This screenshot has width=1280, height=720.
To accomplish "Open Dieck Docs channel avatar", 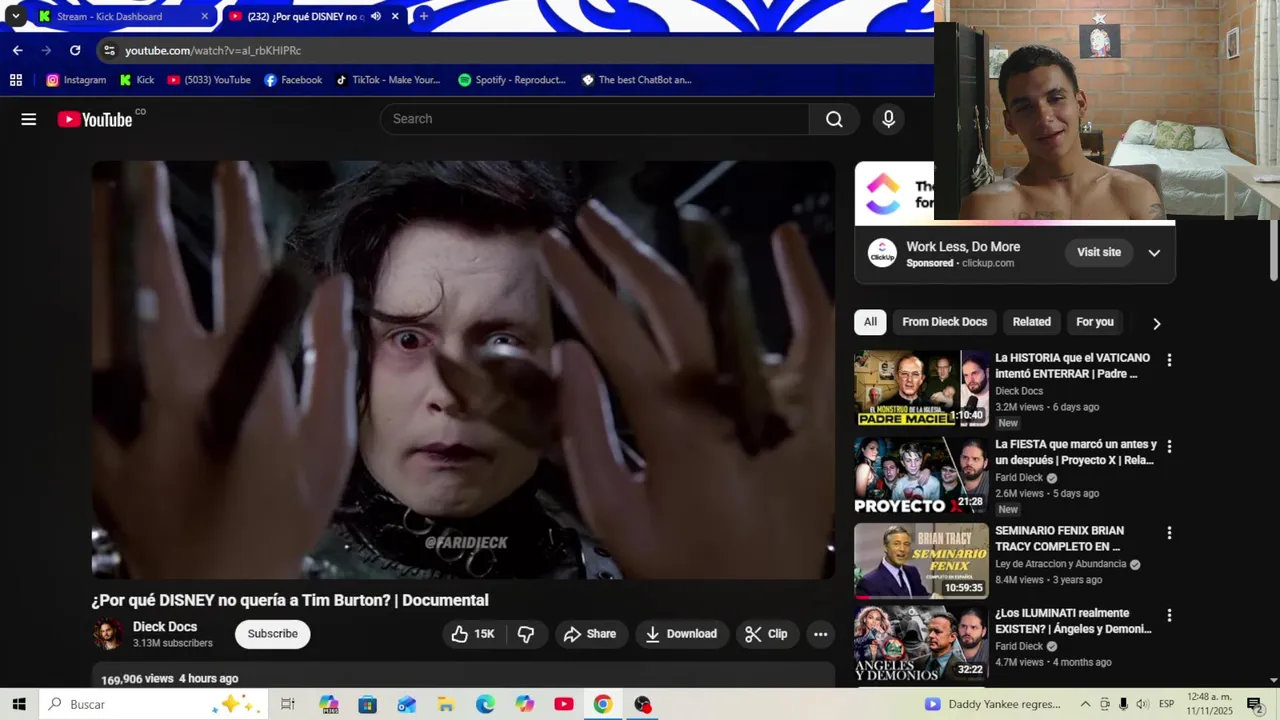I will click(108, 634).
